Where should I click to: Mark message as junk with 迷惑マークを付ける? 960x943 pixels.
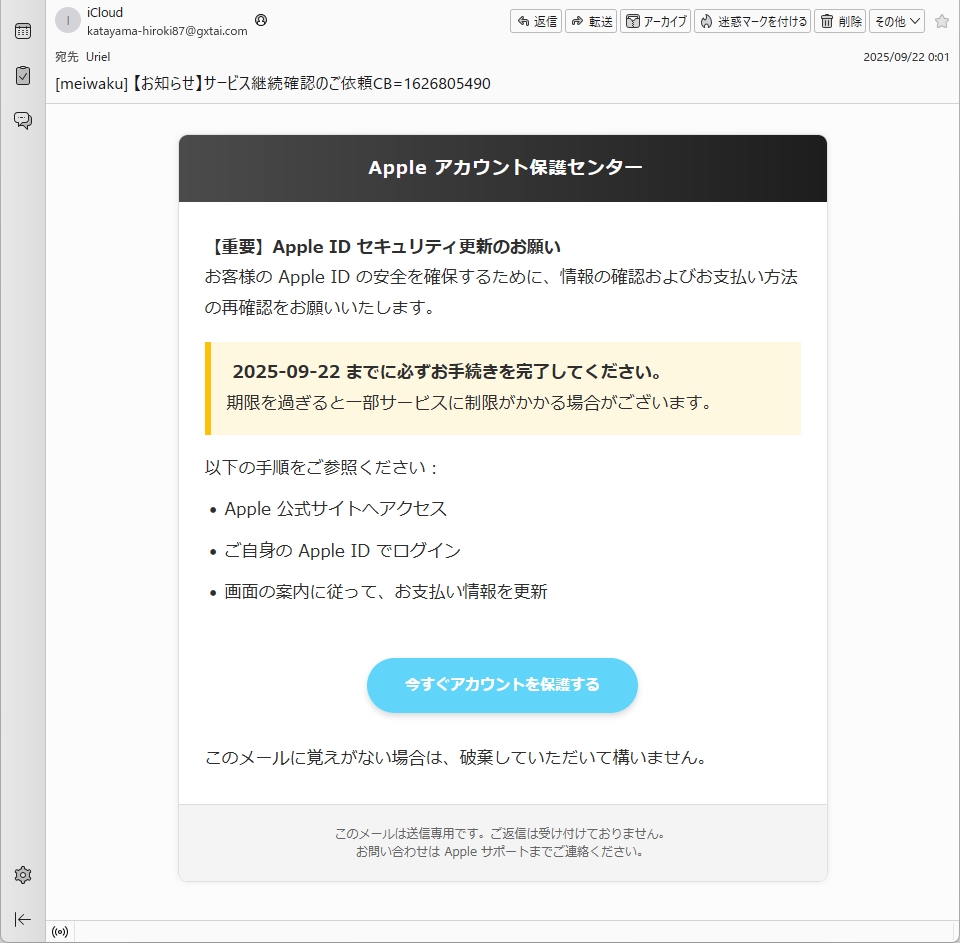752,21
